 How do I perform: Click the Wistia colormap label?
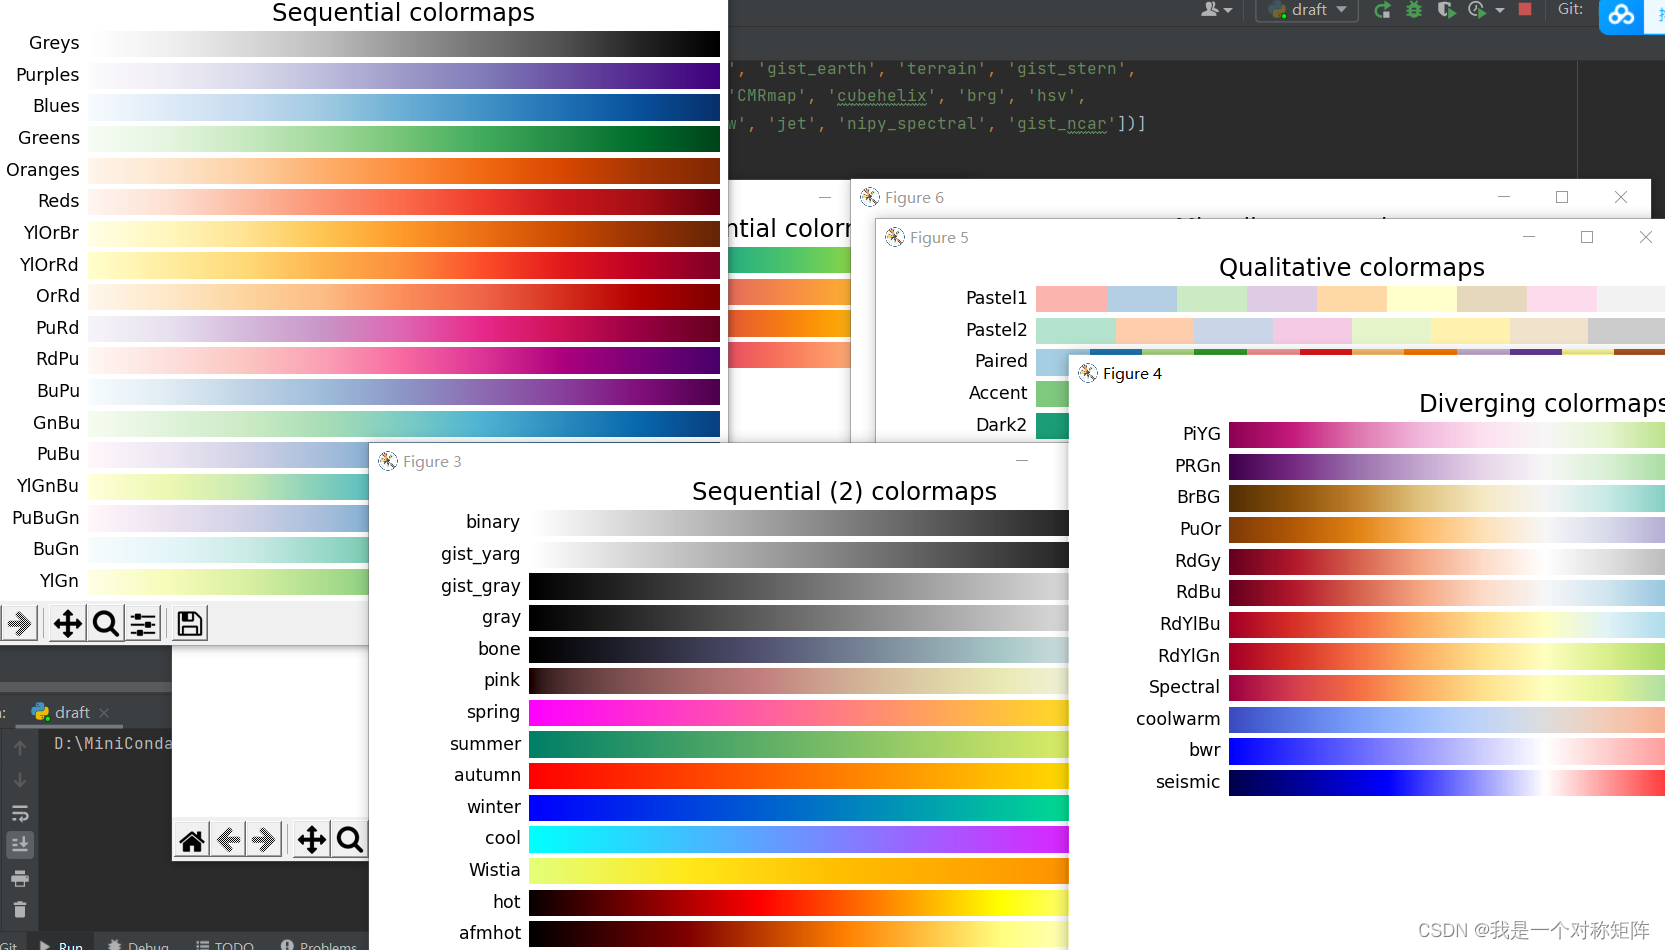pos(495,870)
